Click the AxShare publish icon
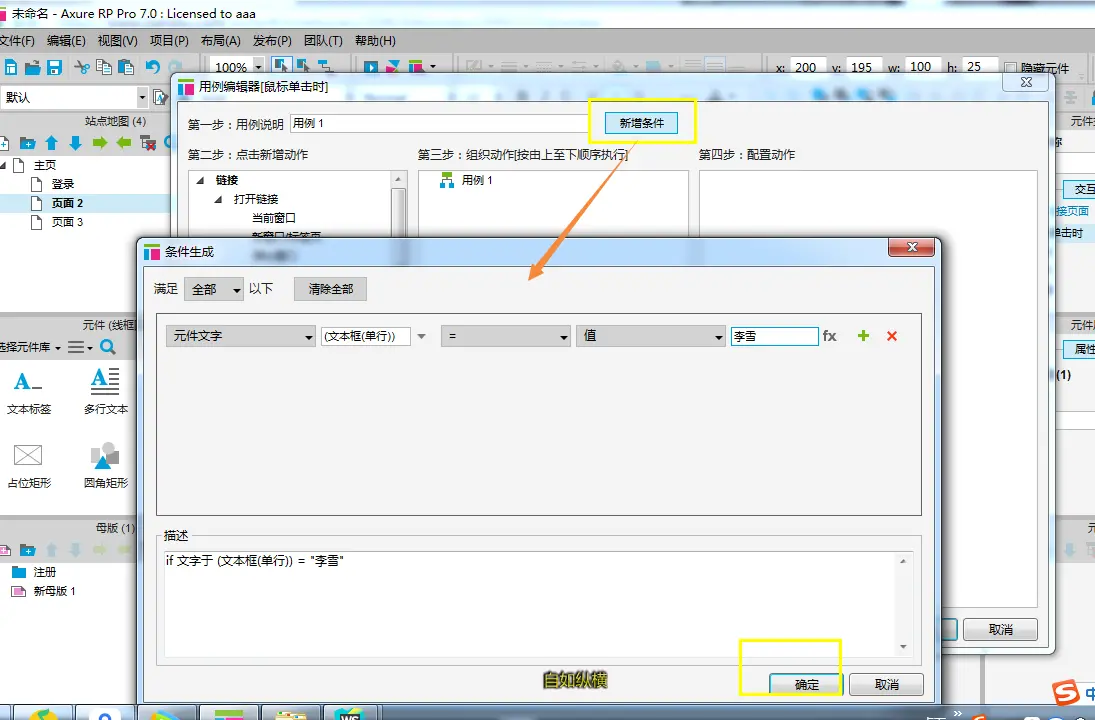1095x720 pixels. coord(393,67)
